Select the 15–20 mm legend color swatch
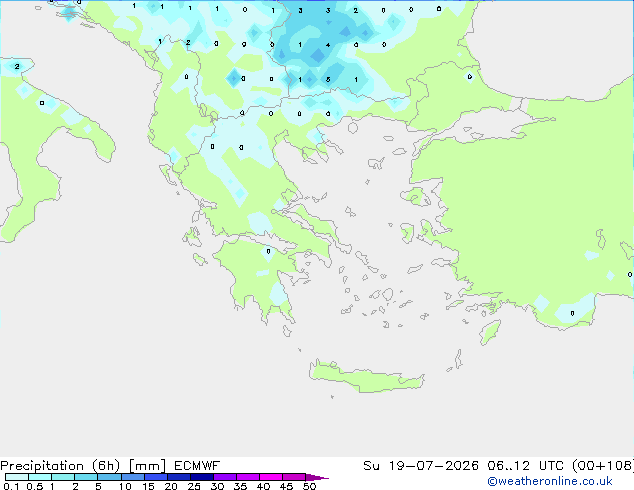Screen dimensions: 634x490 (x=156, y=477)
